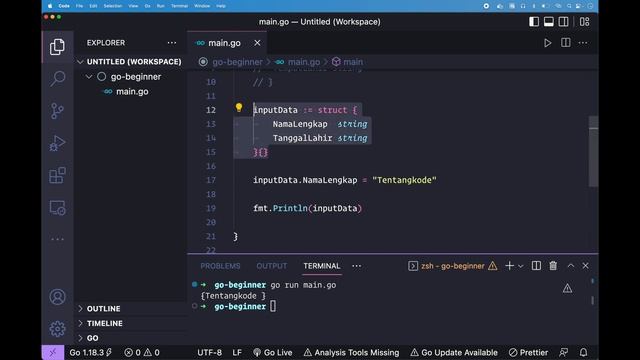Image resolution: width=640 pixels, height=360 pixels.
Task: Click main.go in the breadcrumb
Action: point(304,62)
